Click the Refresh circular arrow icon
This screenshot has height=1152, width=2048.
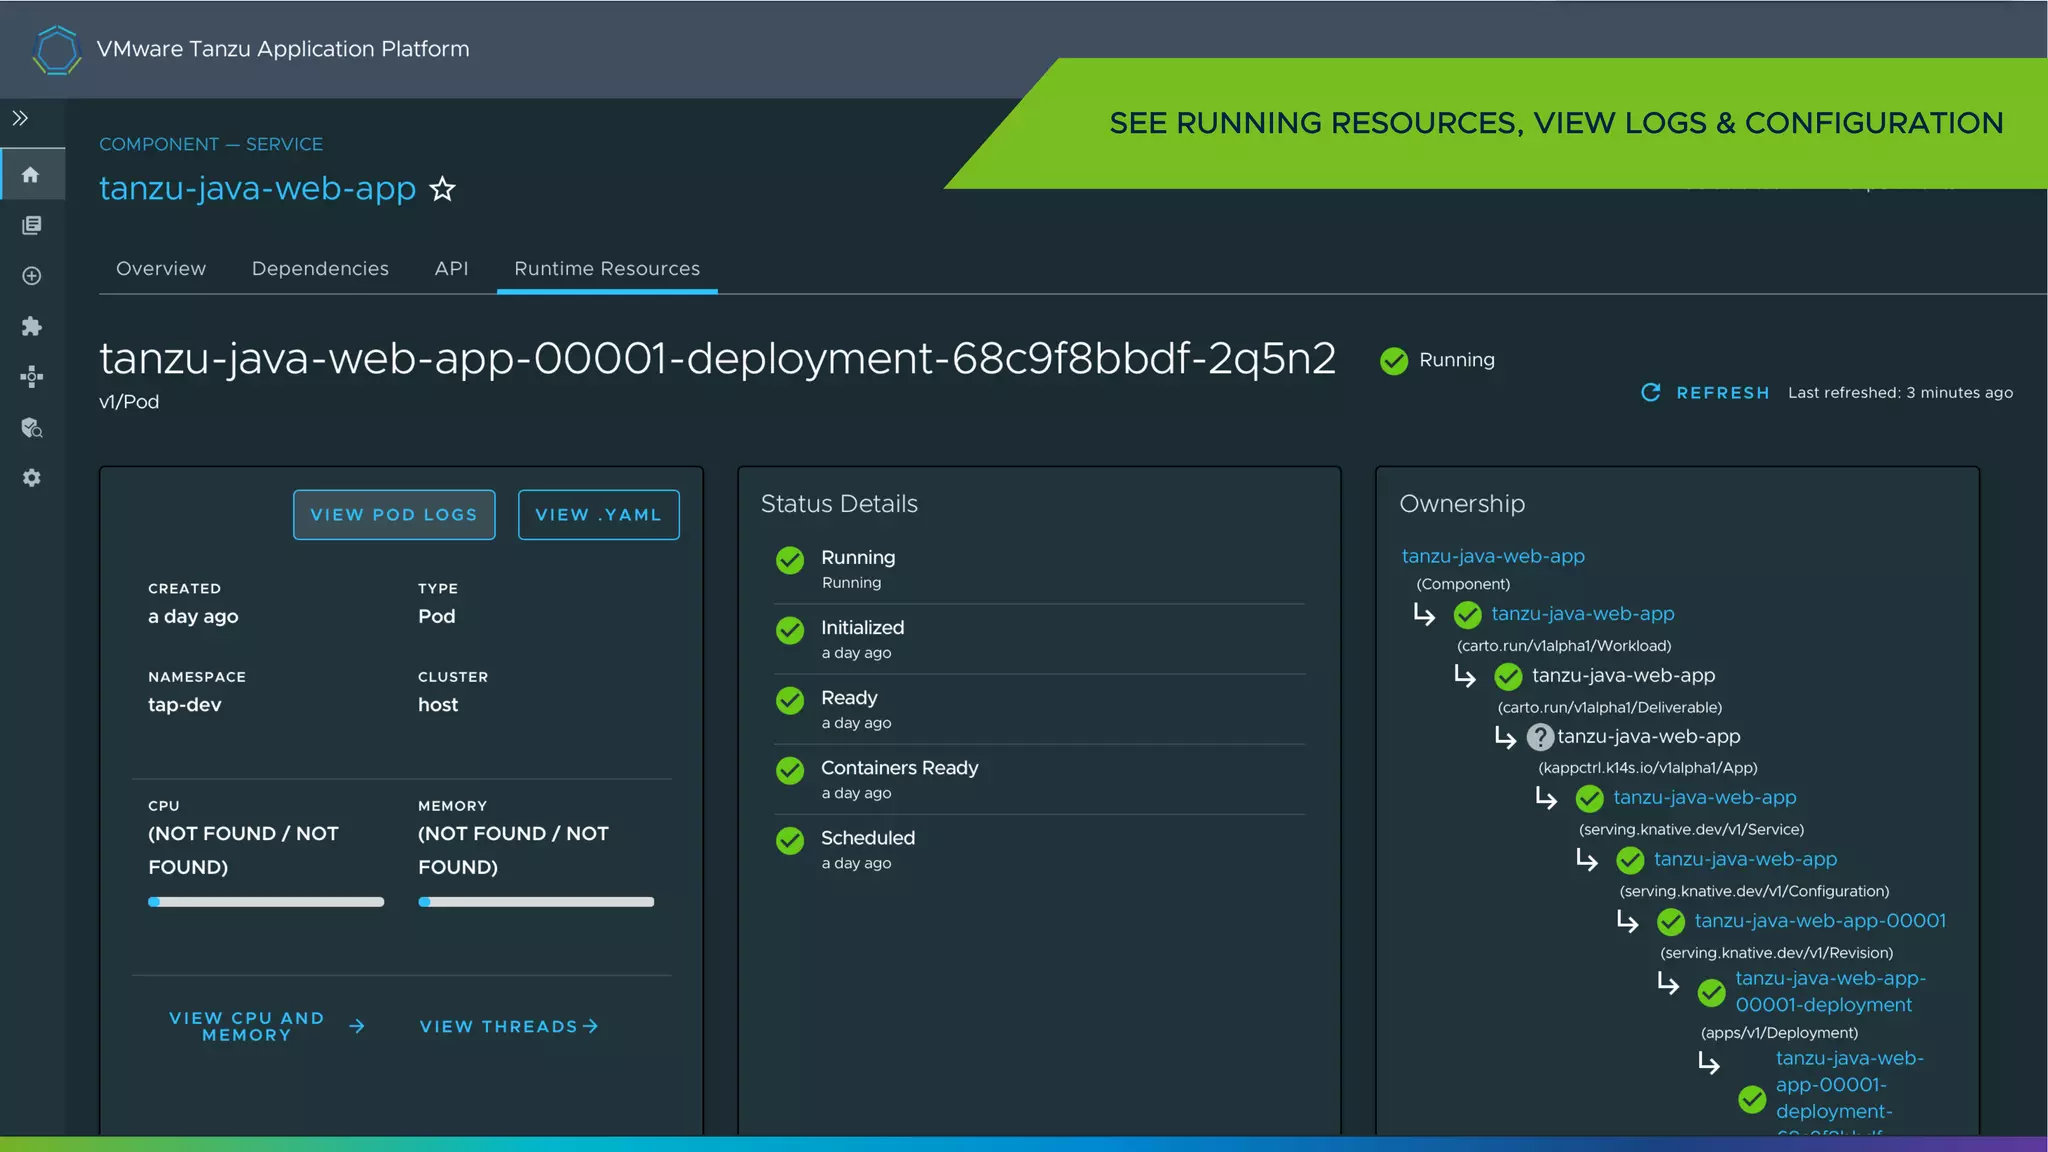coord(1651,392)
